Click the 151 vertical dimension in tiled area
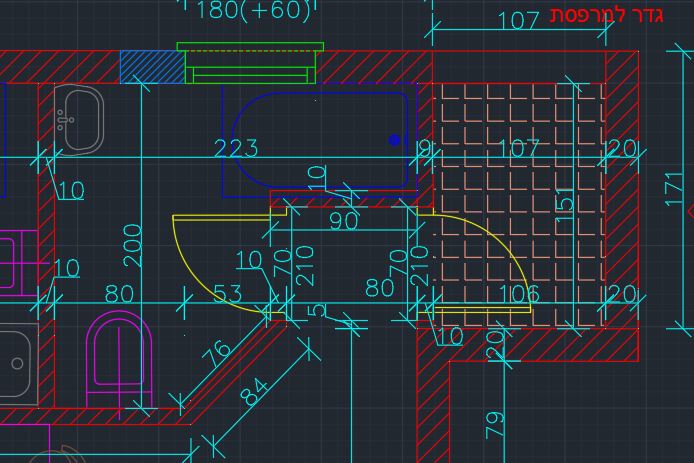Viewport: 694px width, 463px height. point(564,204)
